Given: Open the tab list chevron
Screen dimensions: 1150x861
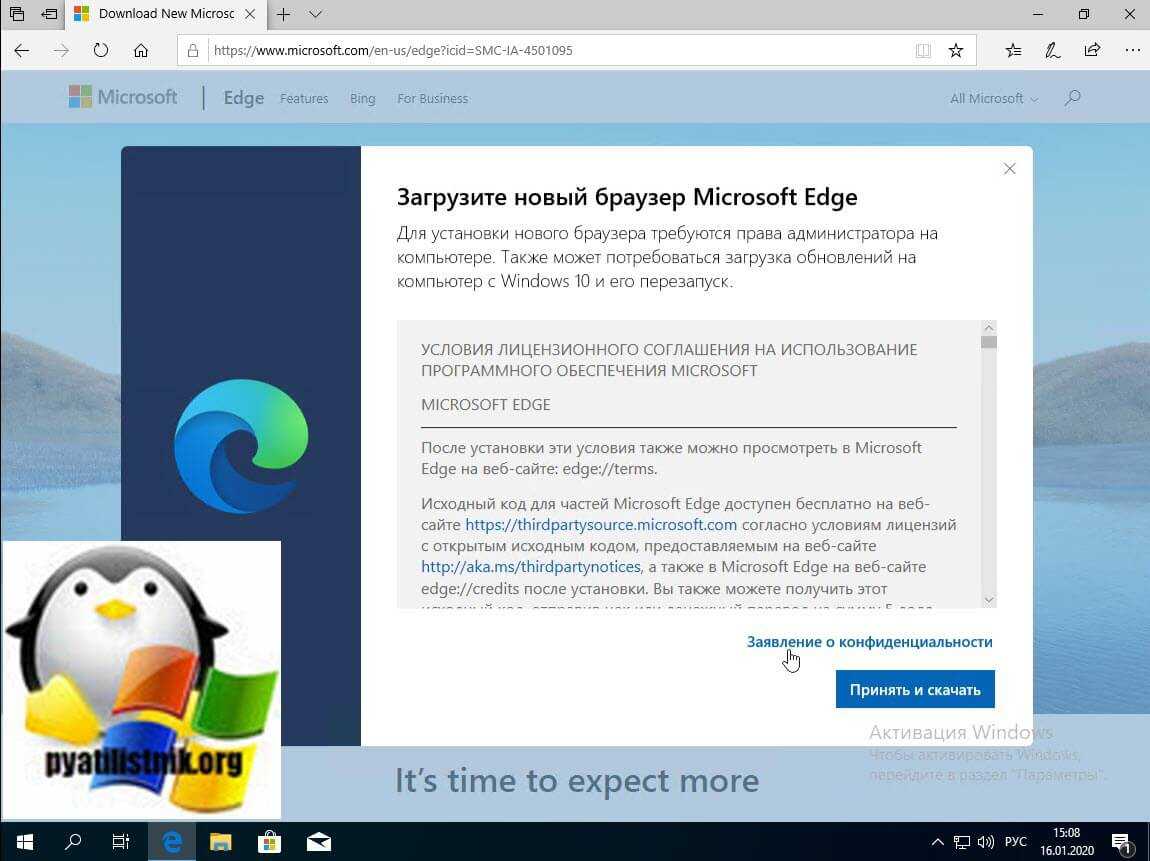Looking at the screenshot, I should (316, 15).
